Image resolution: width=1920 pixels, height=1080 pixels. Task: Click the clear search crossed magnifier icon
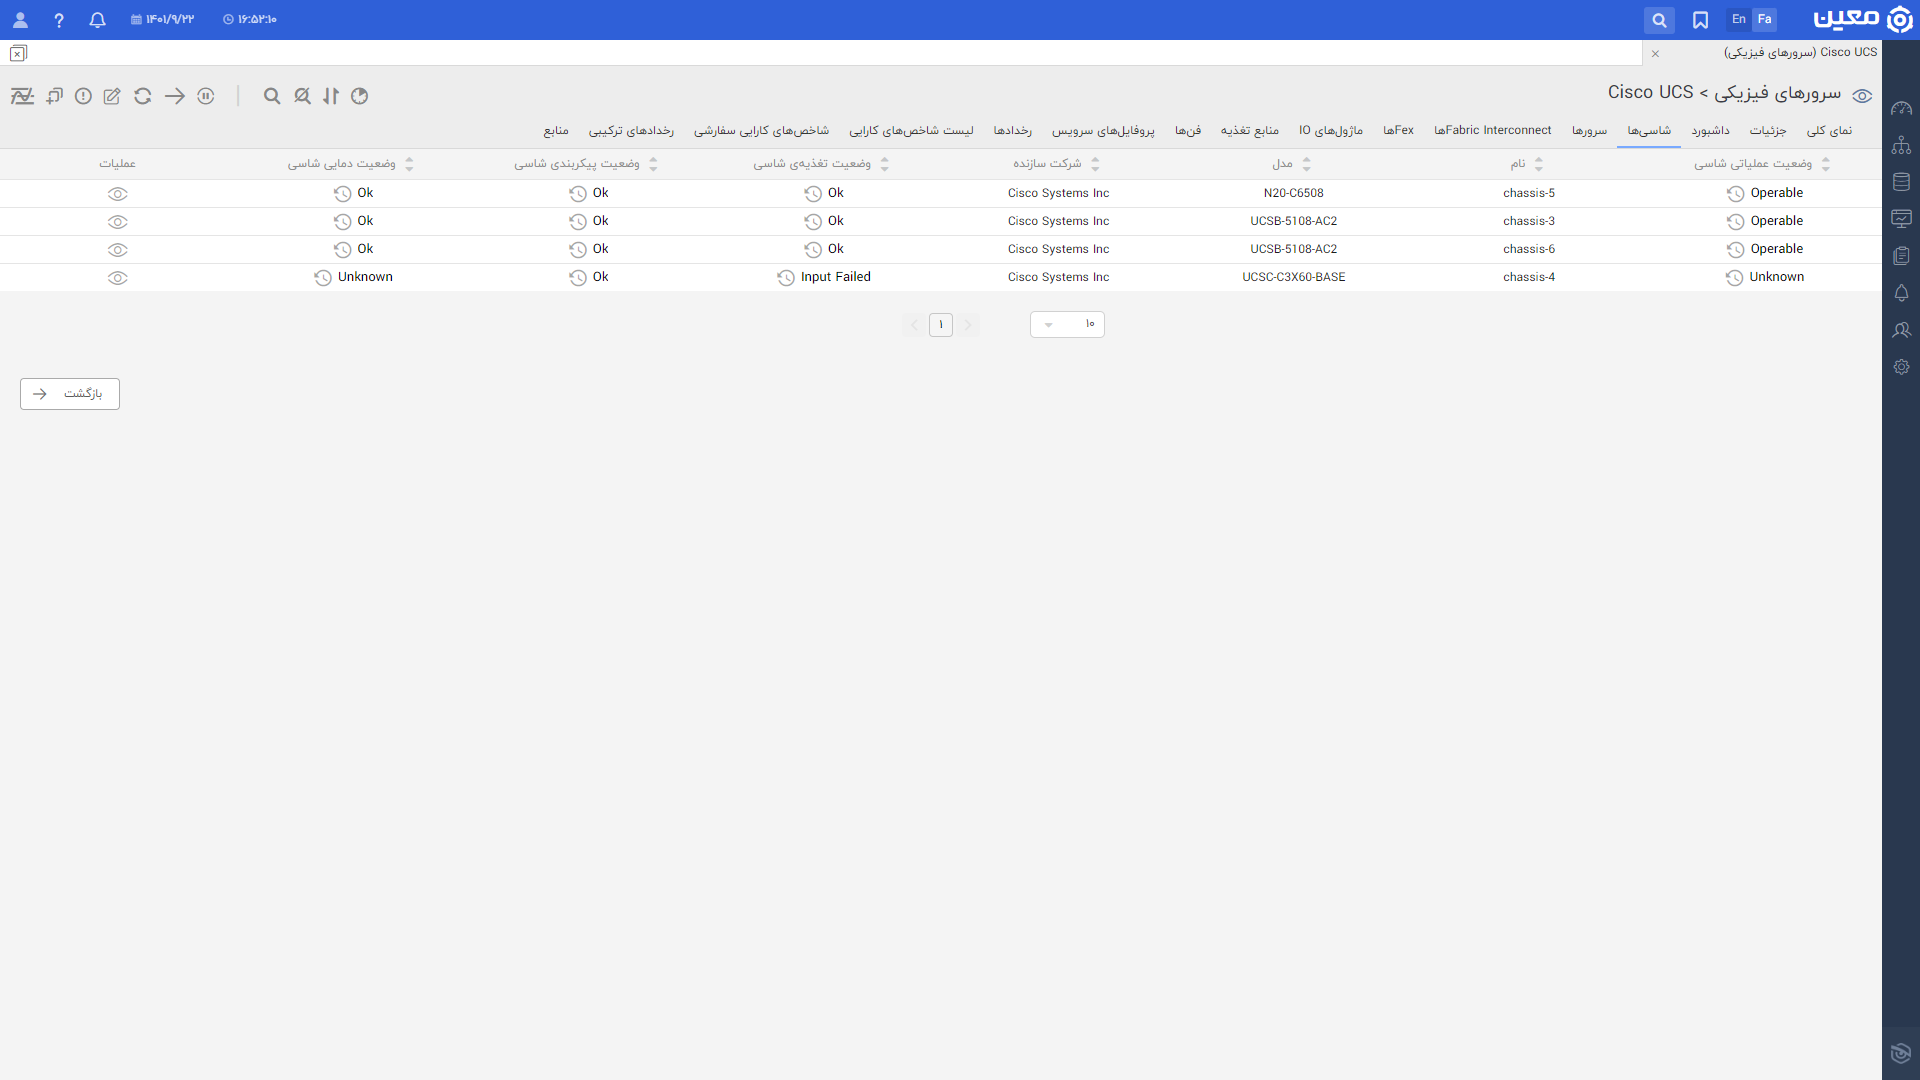[x=302, y=96]
